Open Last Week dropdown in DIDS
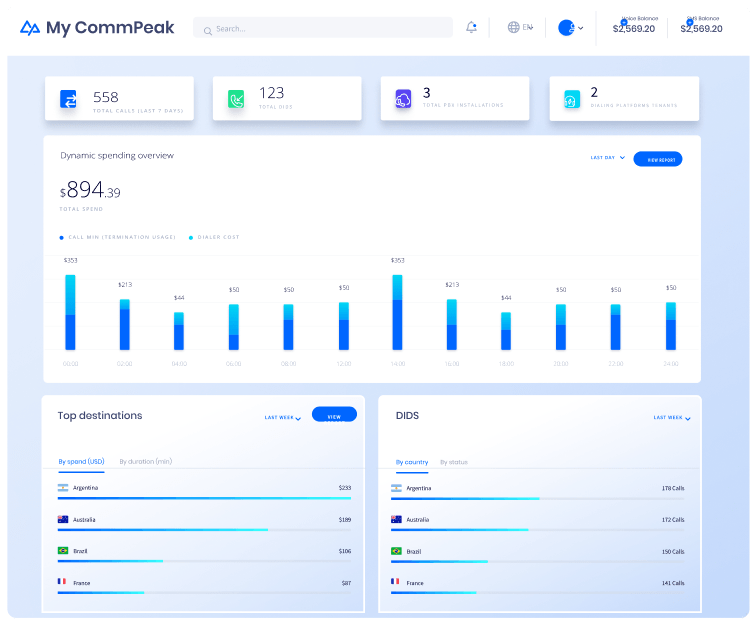750x620 pixels. (x=672, y=418)
